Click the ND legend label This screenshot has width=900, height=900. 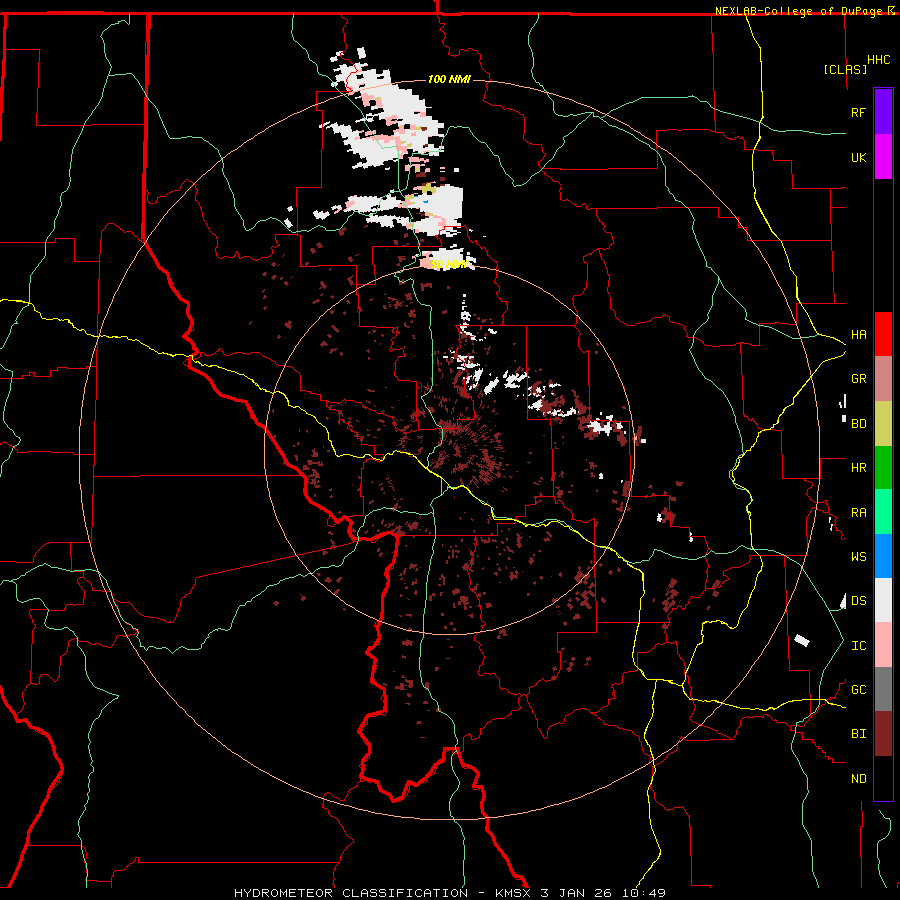pos(858,779)
